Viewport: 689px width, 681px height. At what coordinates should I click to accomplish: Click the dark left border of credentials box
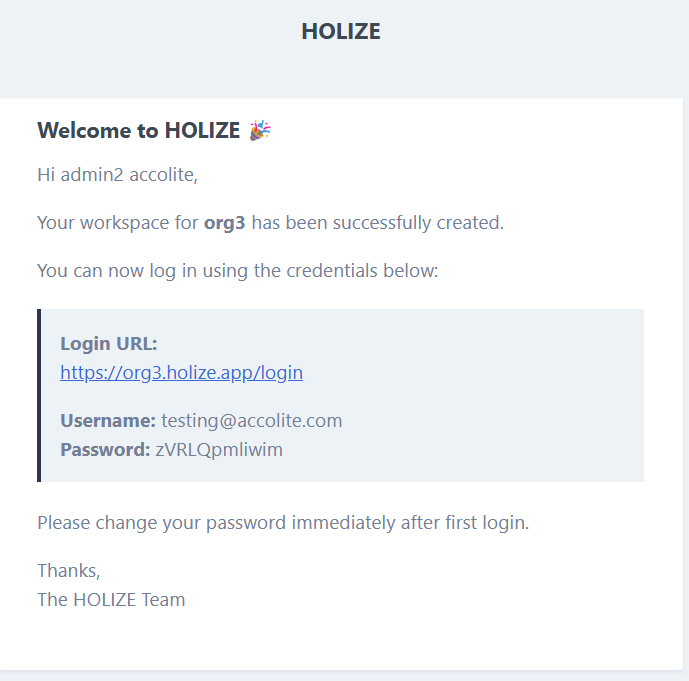pyautogui.click(x=39, y=395)
